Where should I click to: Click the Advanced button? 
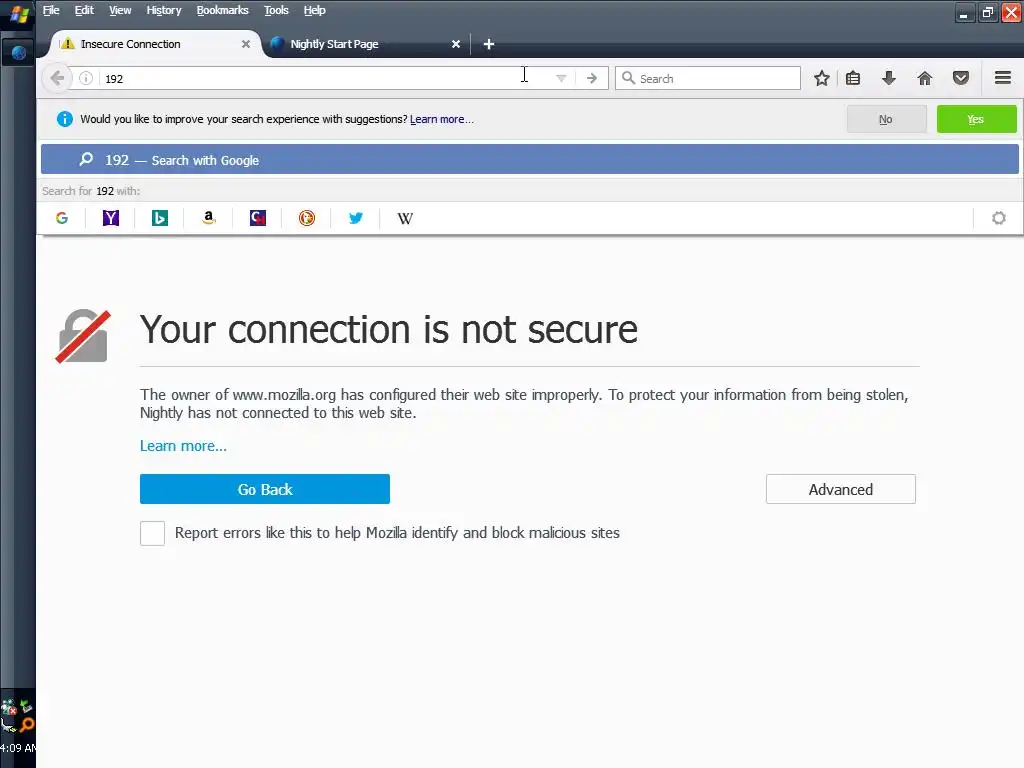coord(840,489)
